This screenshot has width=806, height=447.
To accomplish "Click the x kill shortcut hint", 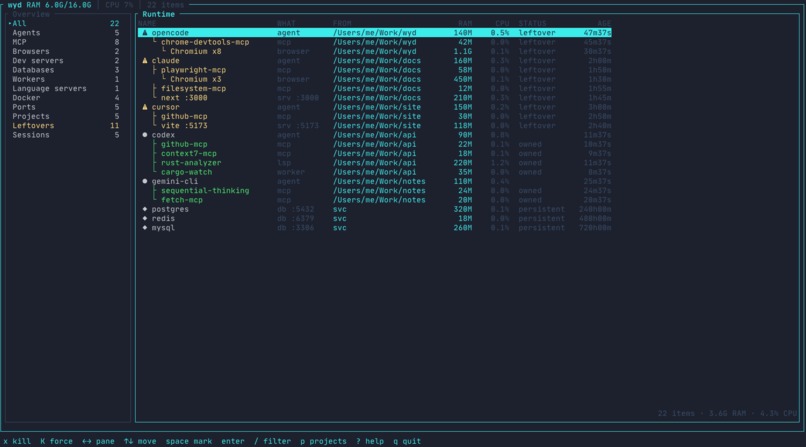I will click(17, 441).
